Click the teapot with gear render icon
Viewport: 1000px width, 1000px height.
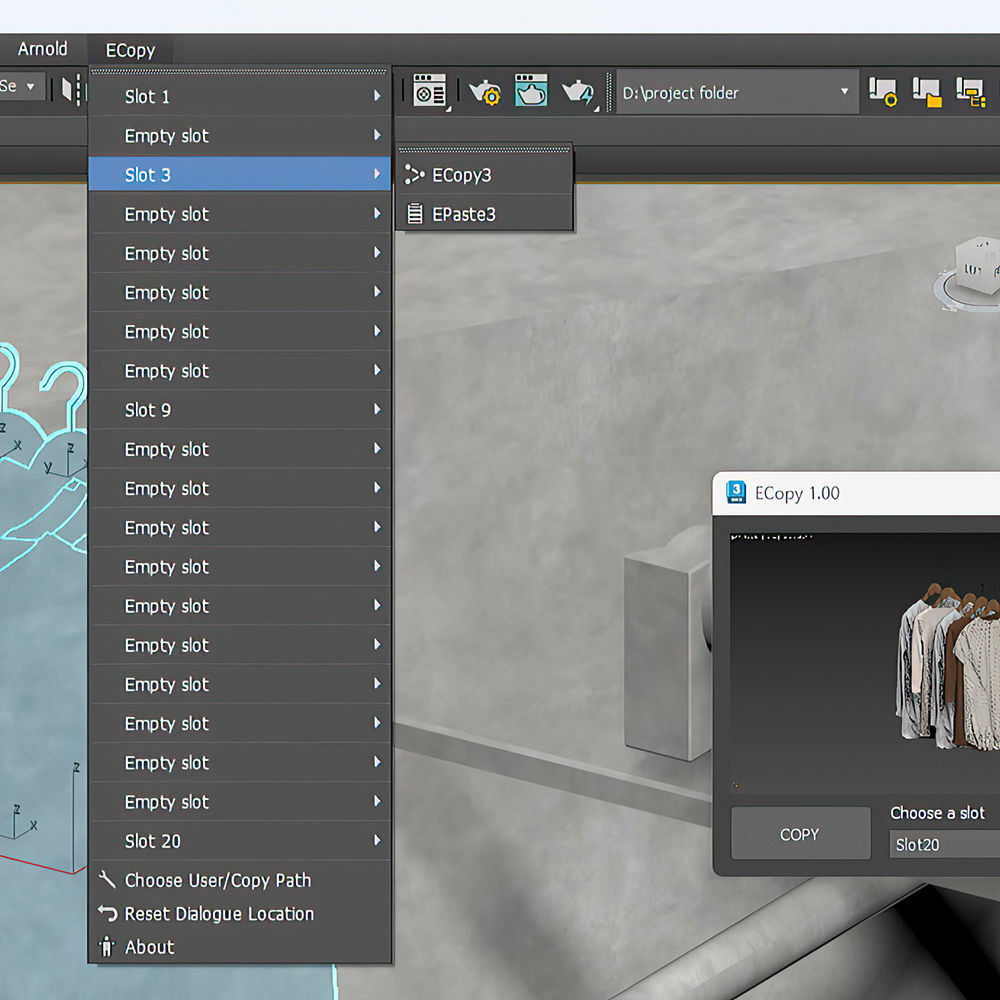pyautogui.click(x=485, y=92)
